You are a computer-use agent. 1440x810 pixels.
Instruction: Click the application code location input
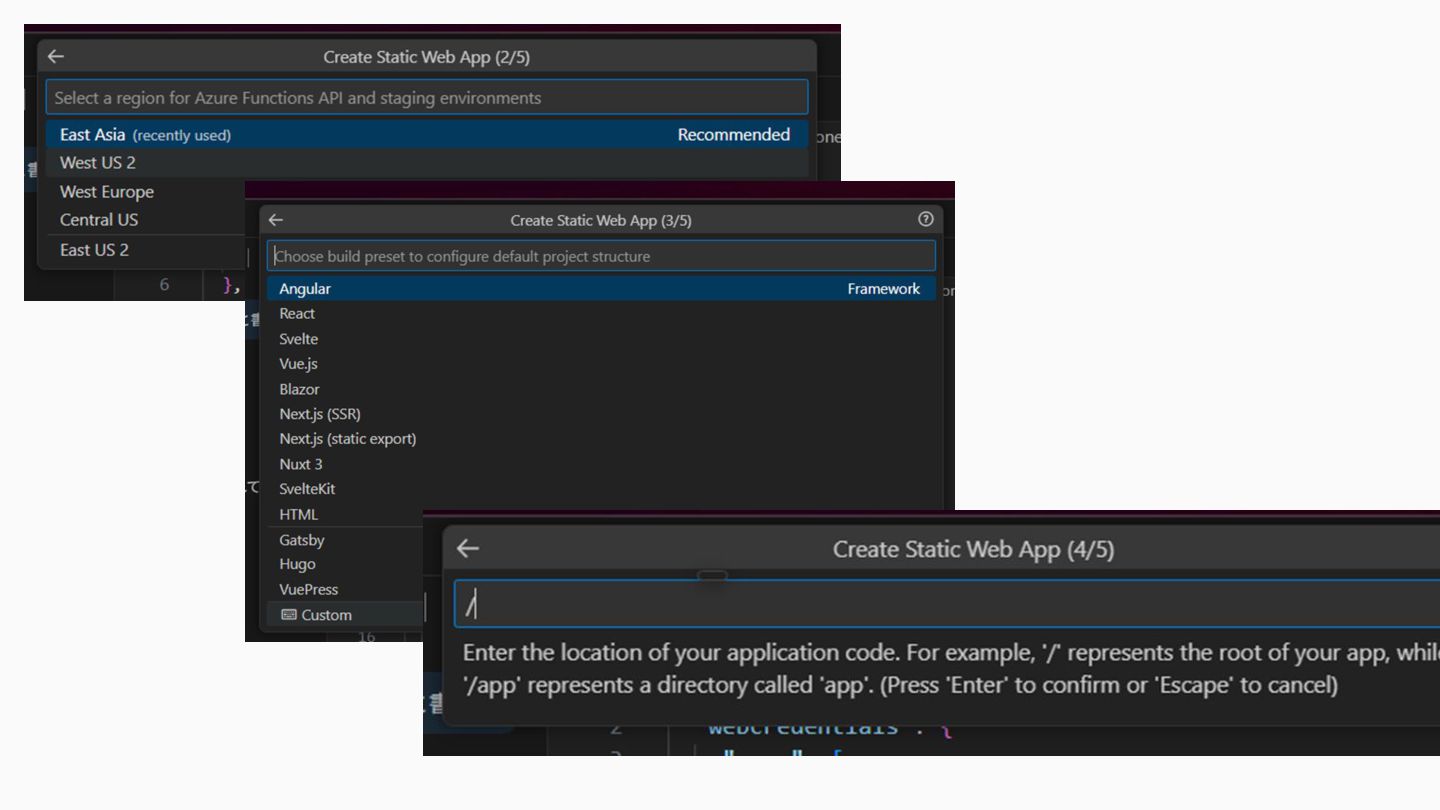tap(947, 603)
